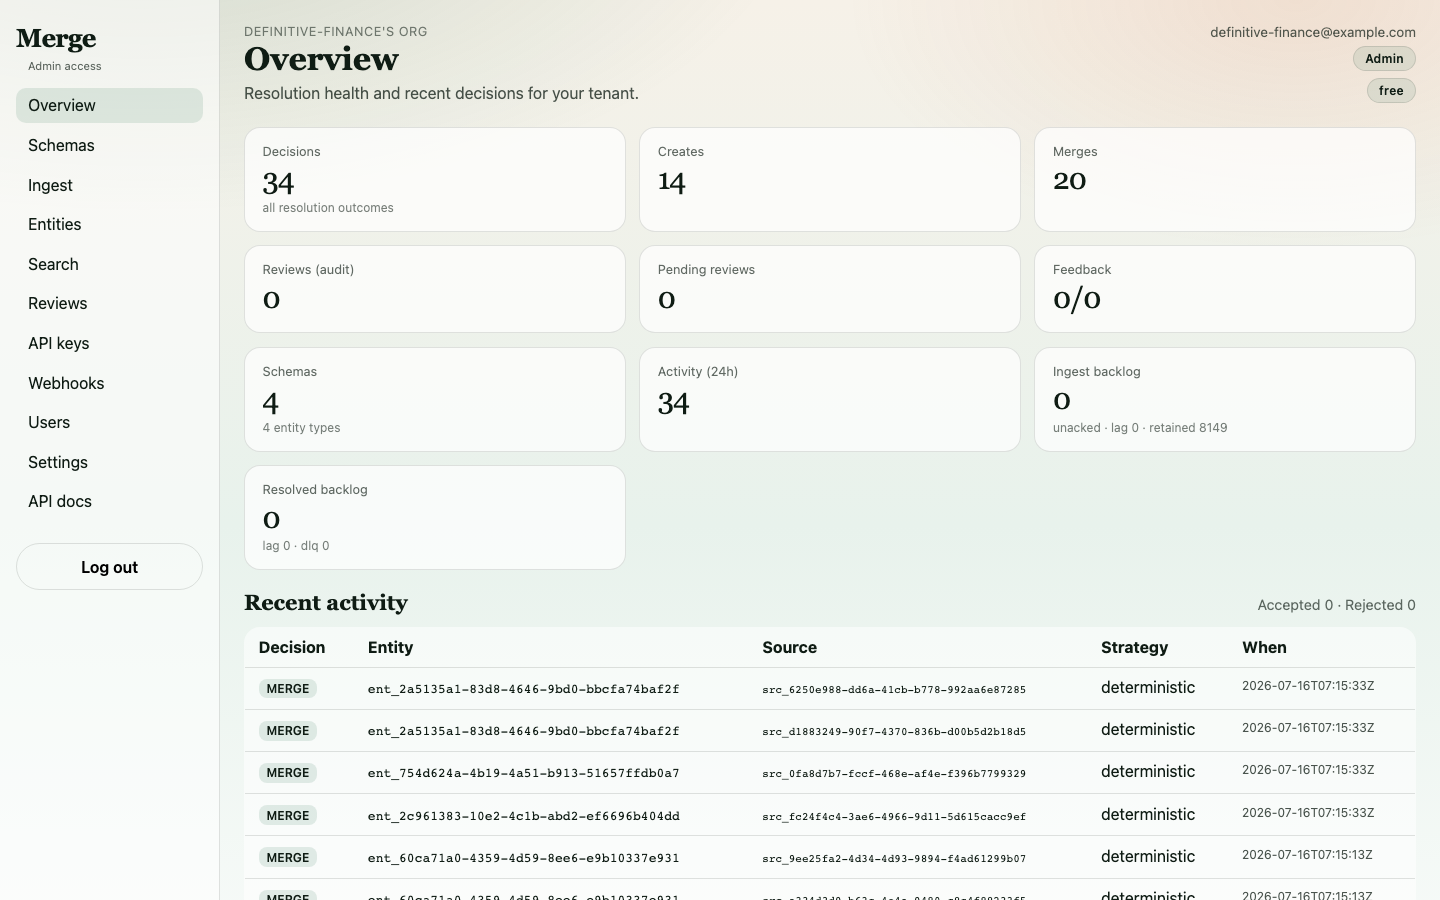Open the Ingest section
The height and width of the screenshot is (900, 1440).
109,185
